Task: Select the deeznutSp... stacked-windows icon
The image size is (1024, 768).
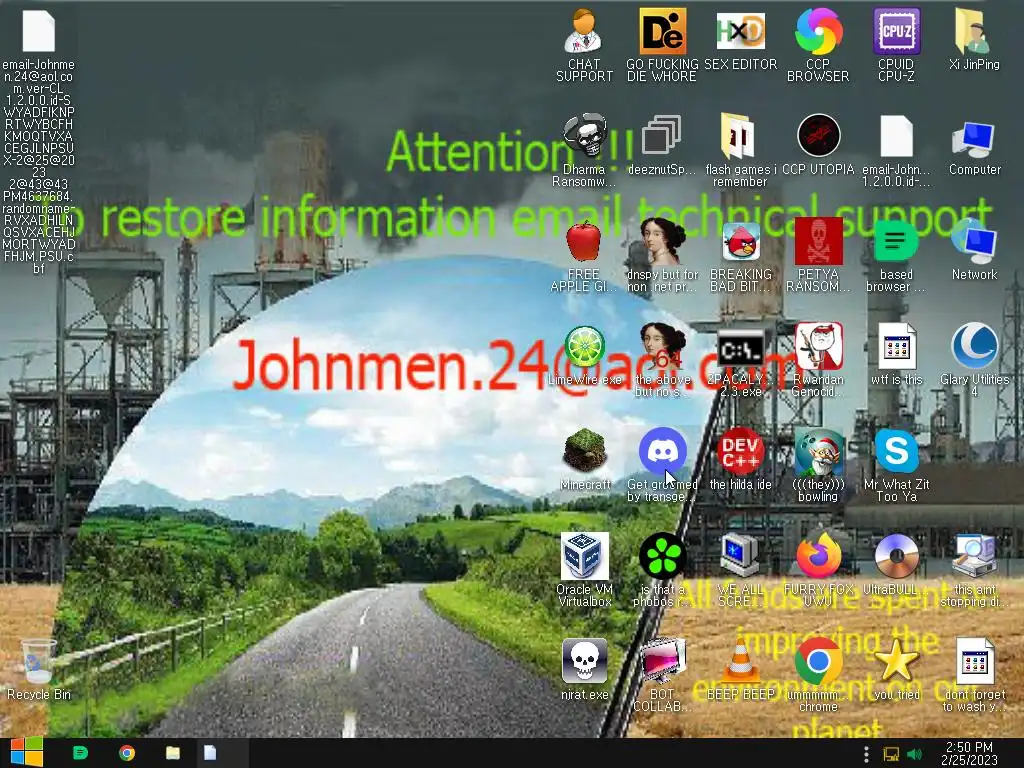Action: (x=662, y=146)
